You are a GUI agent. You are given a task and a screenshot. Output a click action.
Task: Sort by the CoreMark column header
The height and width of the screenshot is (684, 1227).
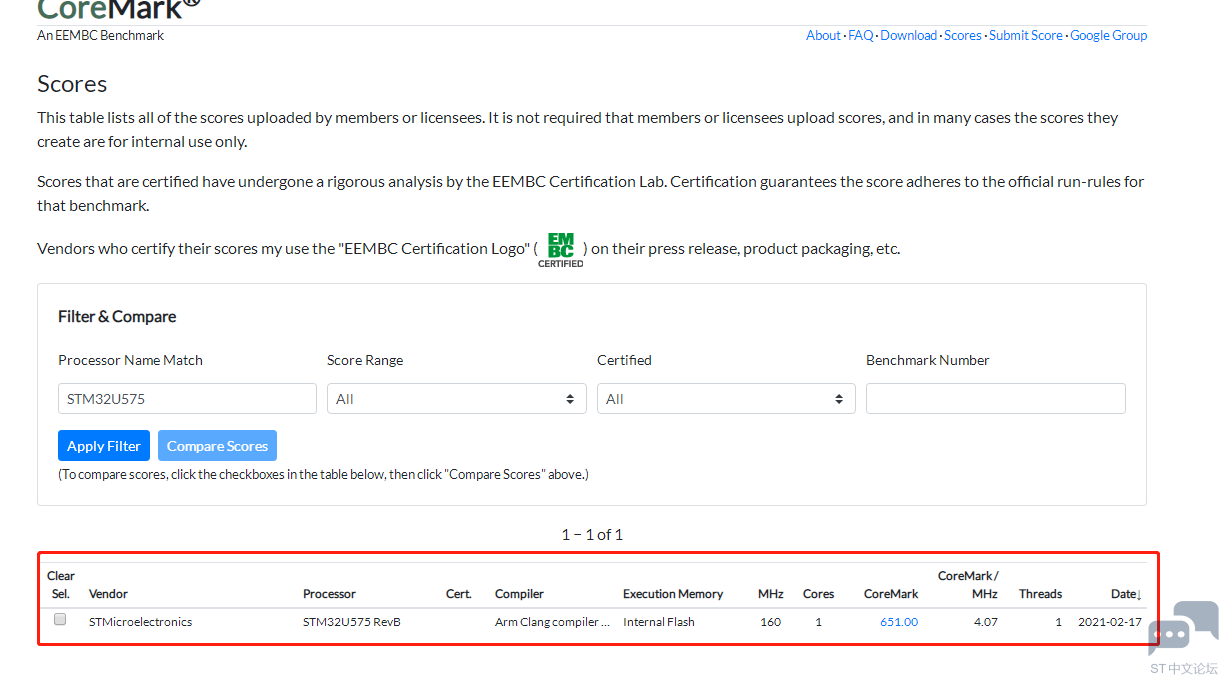[x=891, y=594]
